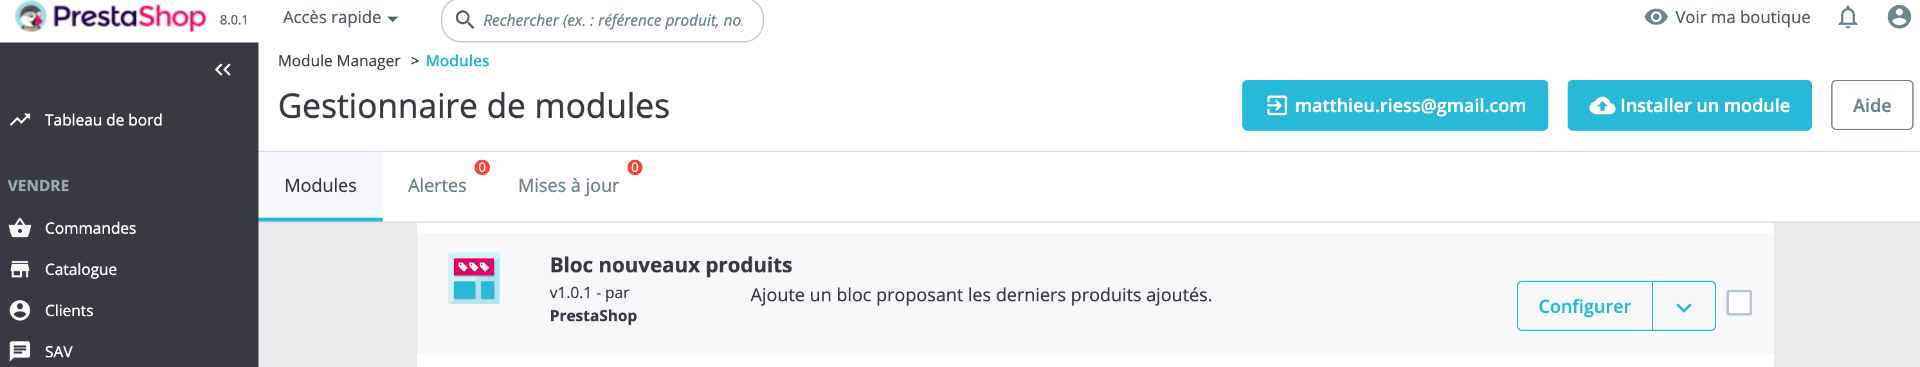Click the SAV chat icon
Viewport: 1920px width, 367px height.
20,351
